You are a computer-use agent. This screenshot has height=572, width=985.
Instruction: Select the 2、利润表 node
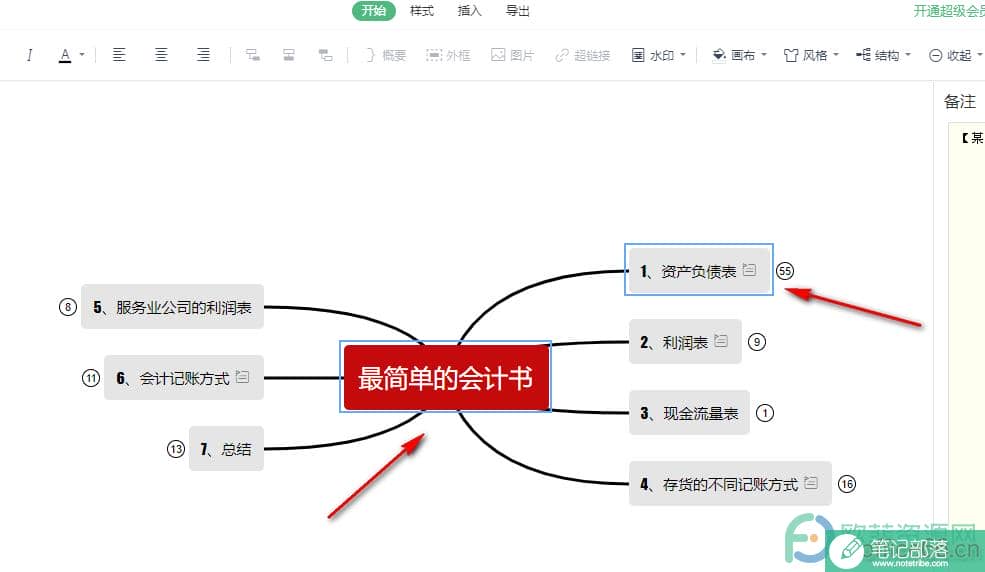[685, 342]
